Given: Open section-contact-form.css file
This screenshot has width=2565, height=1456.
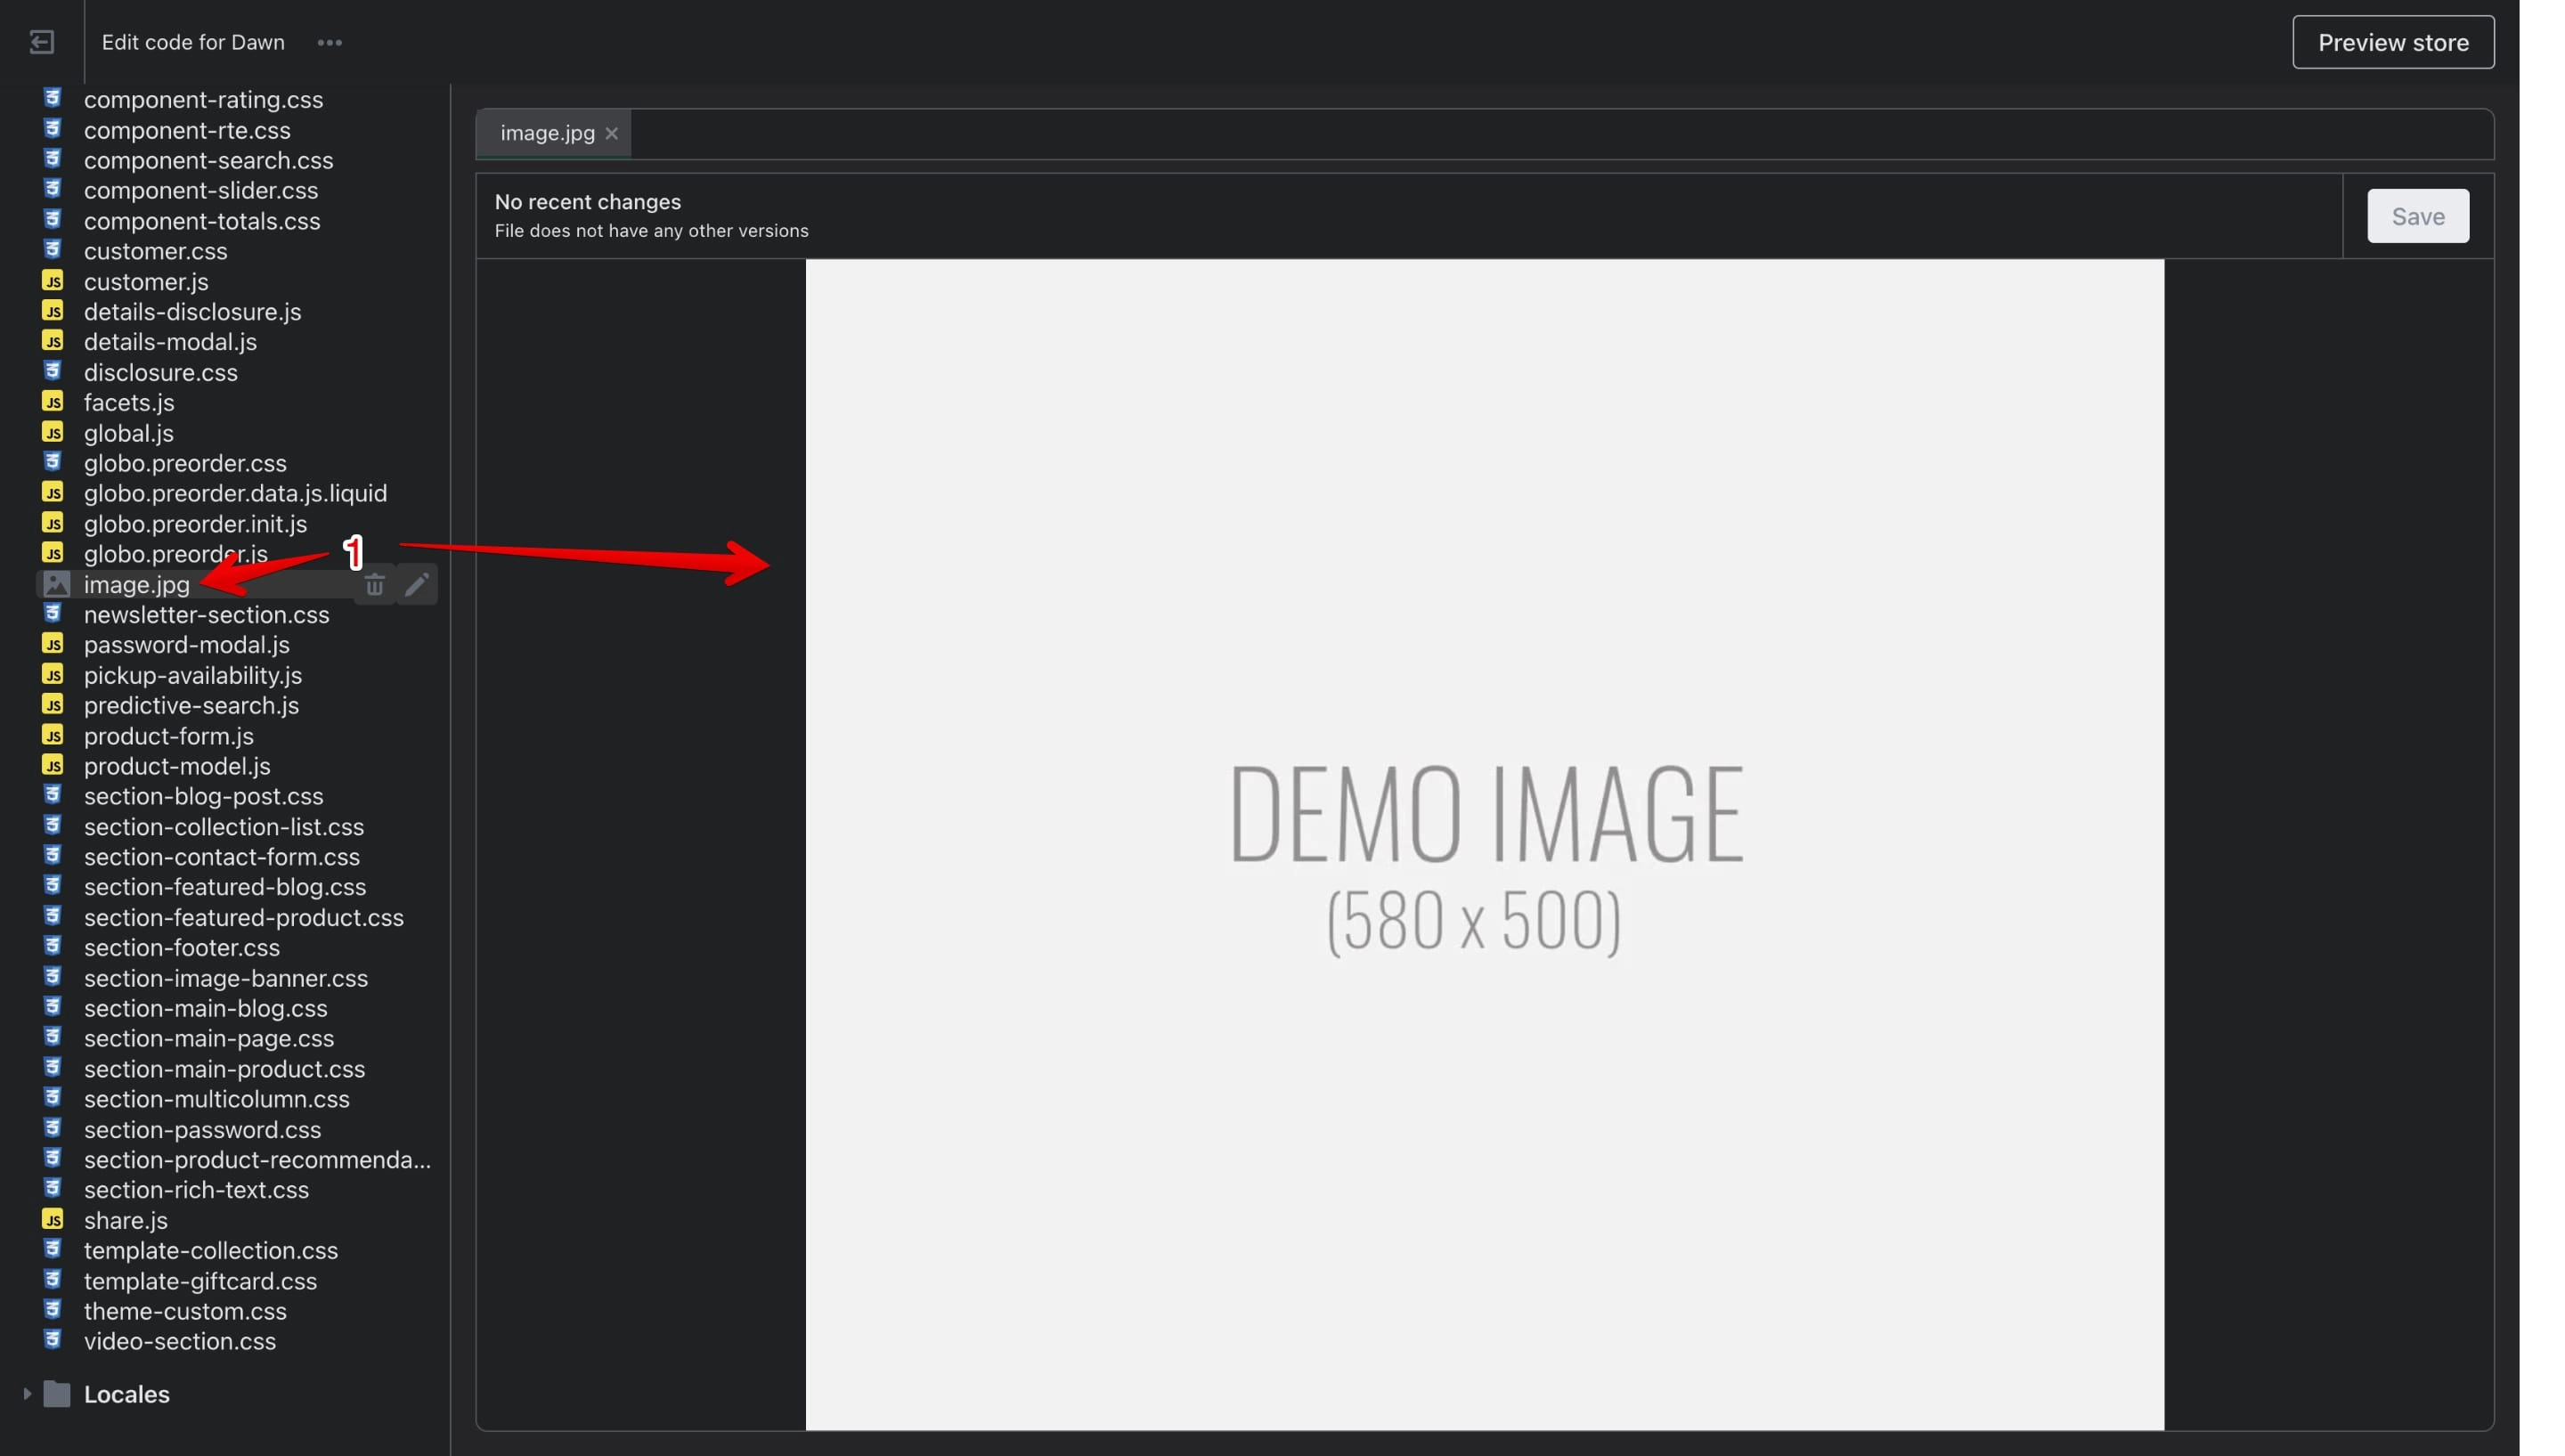Looking at the screenshot, I should pyautogui.click(x=221, y=857).
